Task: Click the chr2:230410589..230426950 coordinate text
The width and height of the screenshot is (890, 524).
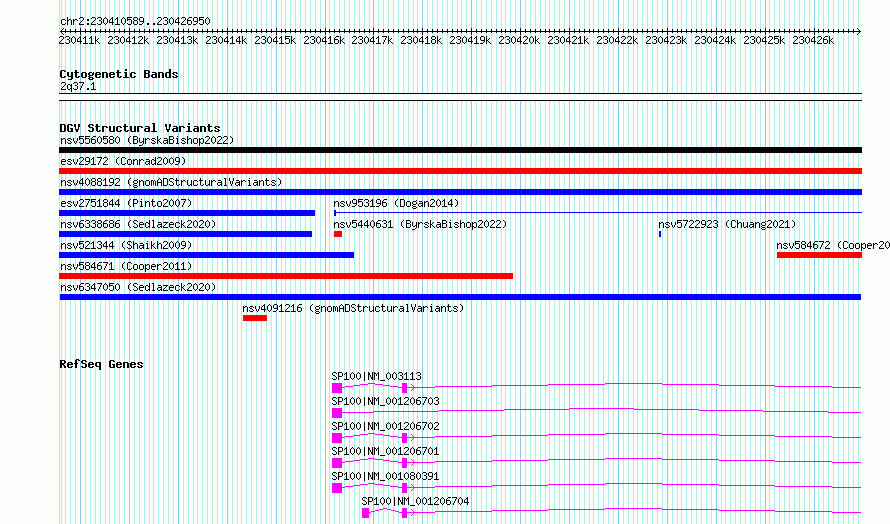Action: click(x=135, y=21)
